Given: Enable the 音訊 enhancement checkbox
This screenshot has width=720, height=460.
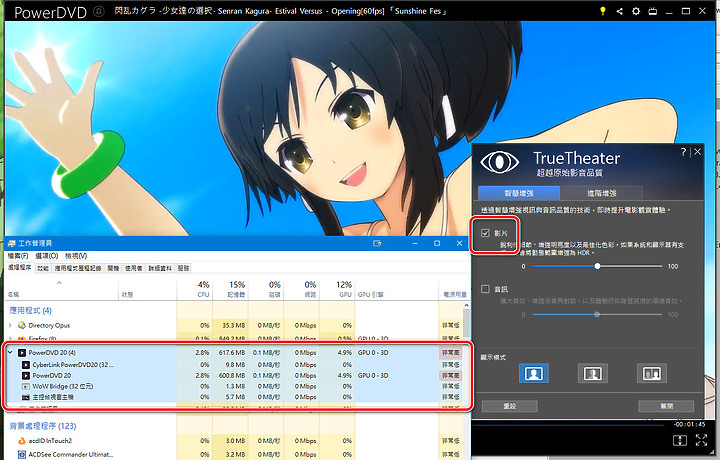Looking at the screenshot, I should point(485,289).
